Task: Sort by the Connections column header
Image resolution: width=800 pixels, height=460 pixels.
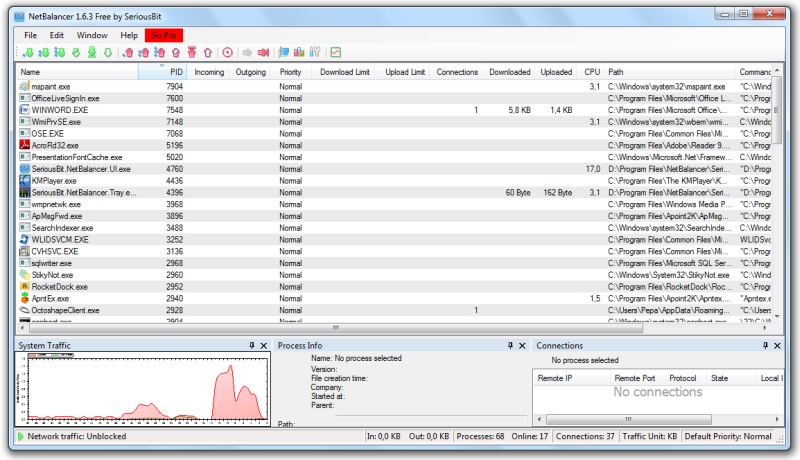Action: click(x=457, y=72)
